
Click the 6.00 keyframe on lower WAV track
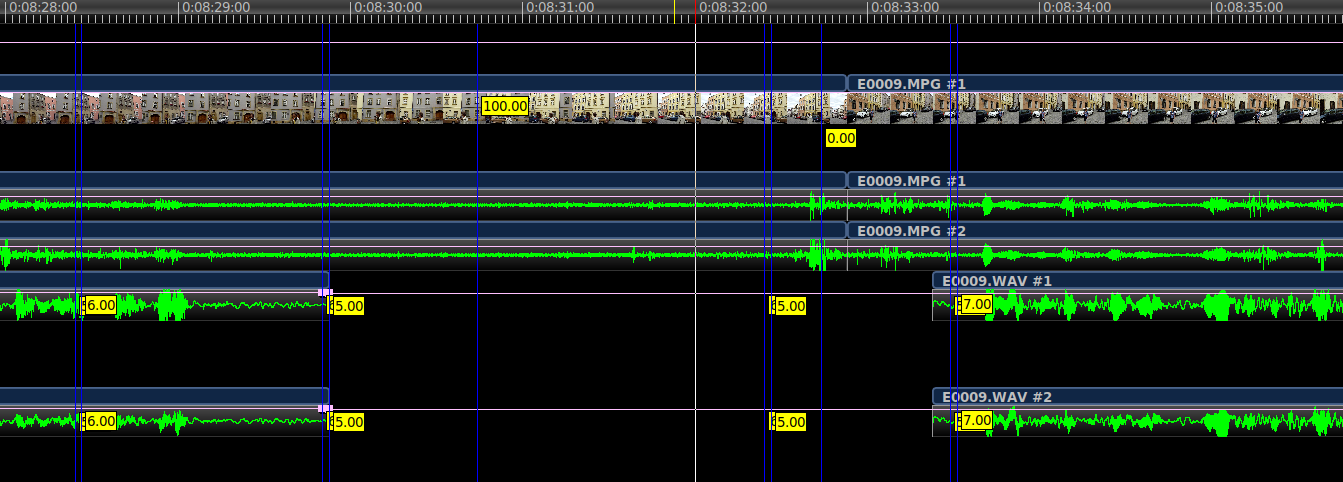[x=100, y=421]
